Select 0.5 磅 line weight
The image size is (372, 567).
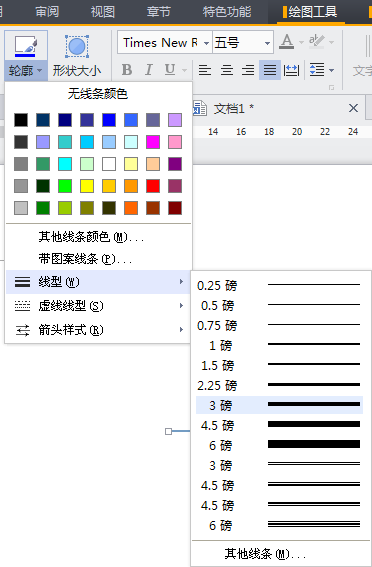(279, 305)
